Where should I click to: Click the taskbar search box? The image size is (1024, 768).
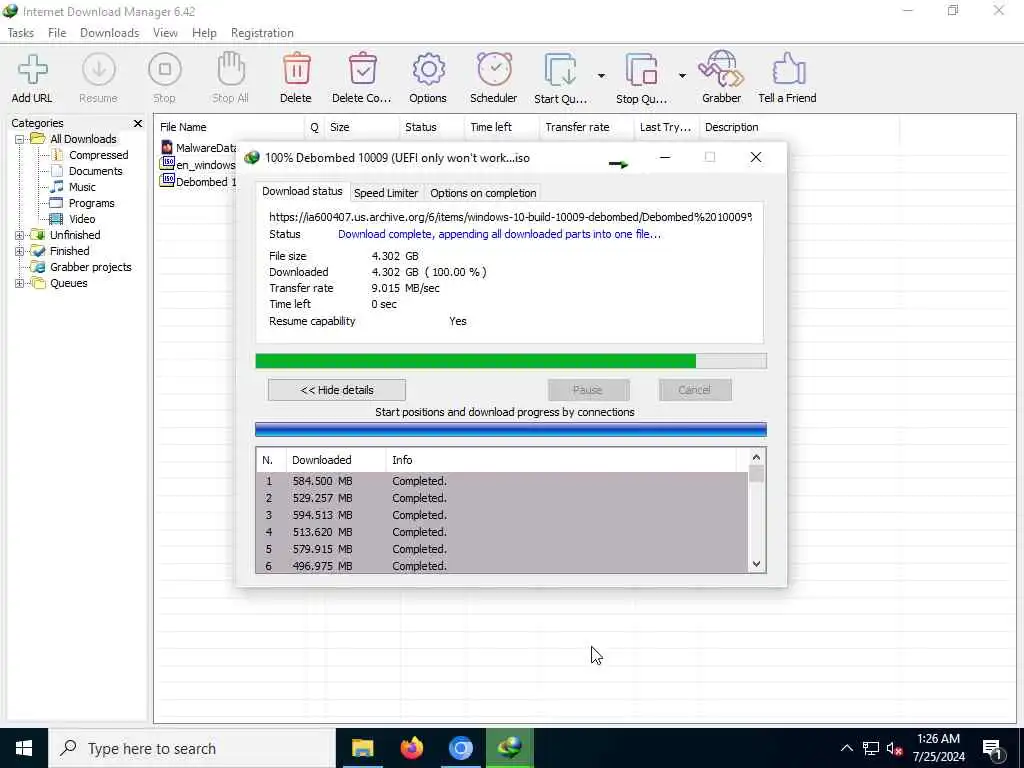pyautogui.click(x=192, y=748)
